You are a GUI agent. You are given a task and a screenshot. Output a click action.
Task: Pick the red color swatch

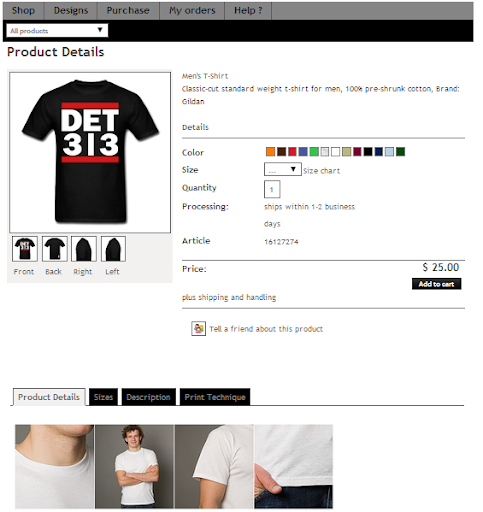292,152
